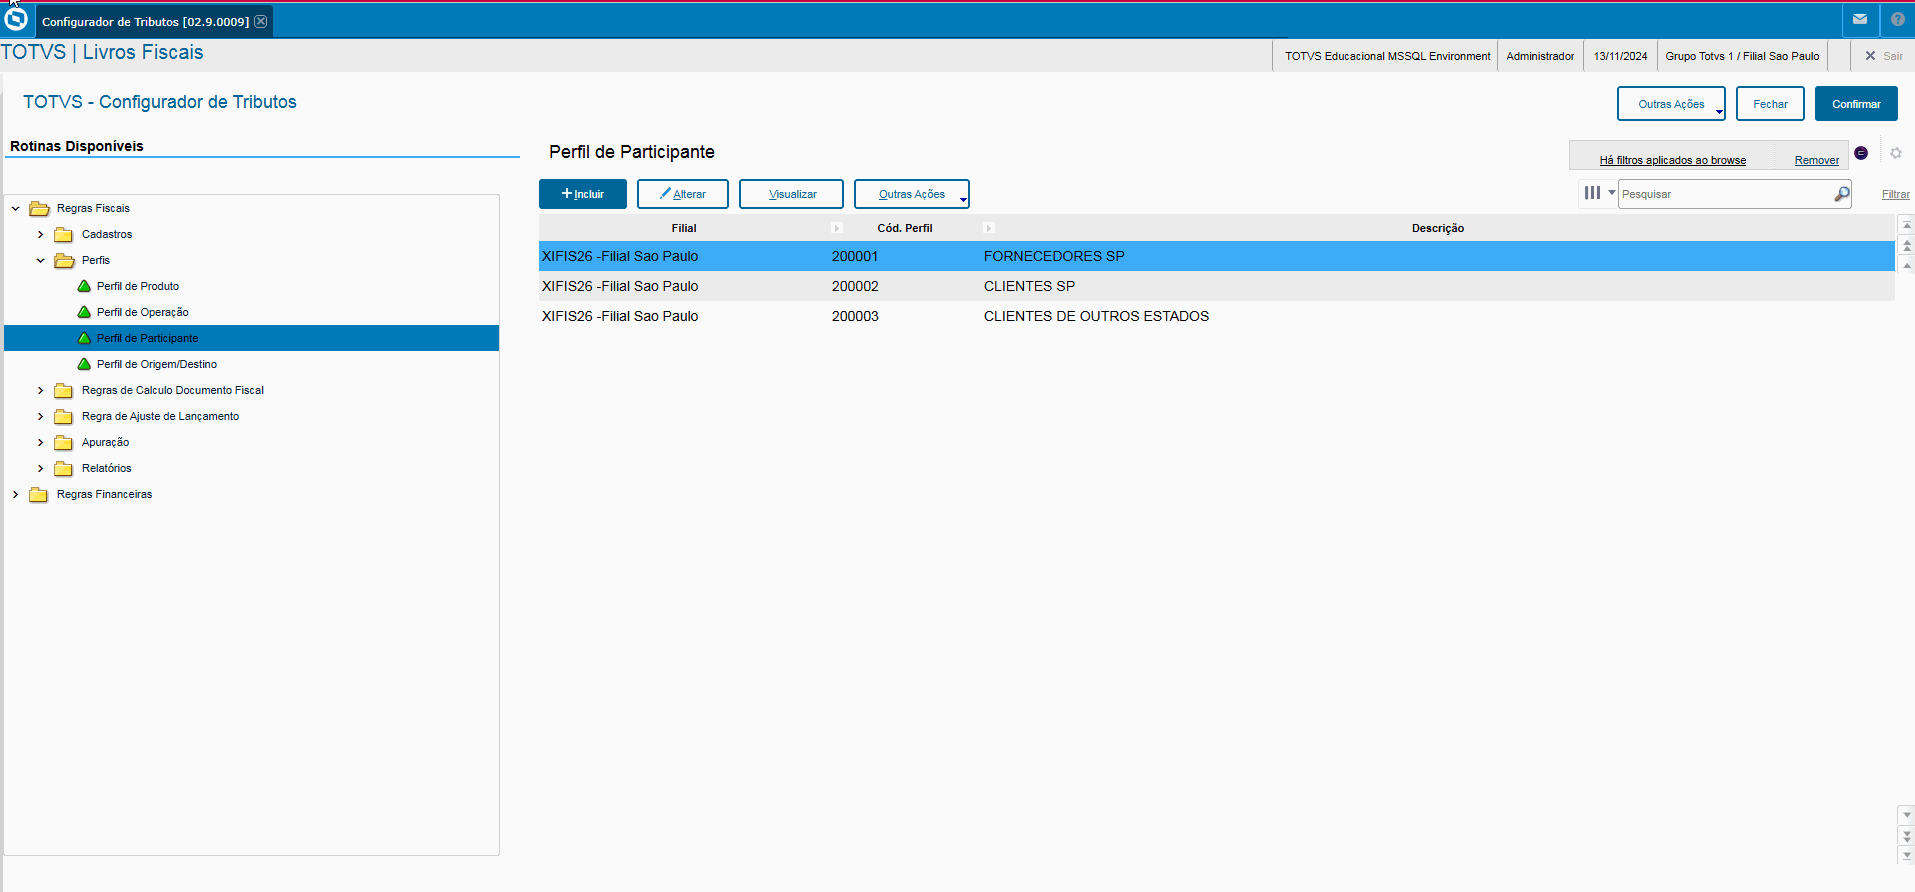Screen dimensions: 1915x892
Task: Click the Fechar button
Action: coord(1770,104)
